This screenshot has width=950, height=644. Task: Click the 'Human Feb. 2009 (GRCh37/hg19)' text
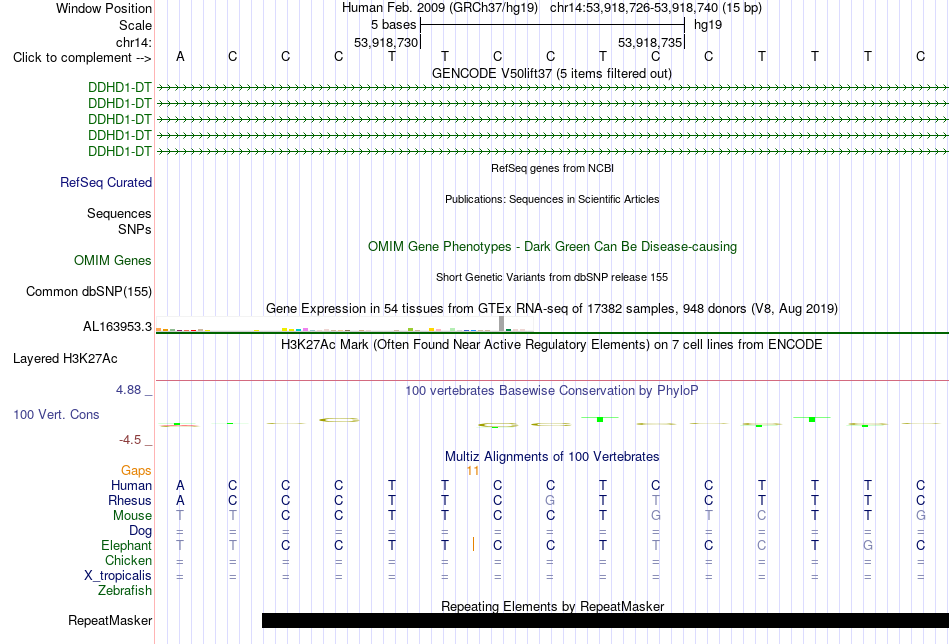440,8
